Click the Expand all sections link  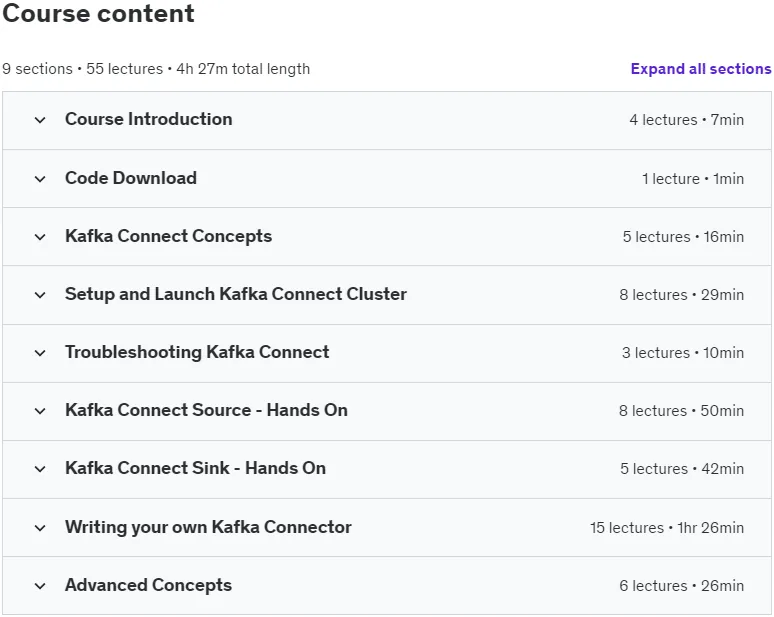point(701,69)
